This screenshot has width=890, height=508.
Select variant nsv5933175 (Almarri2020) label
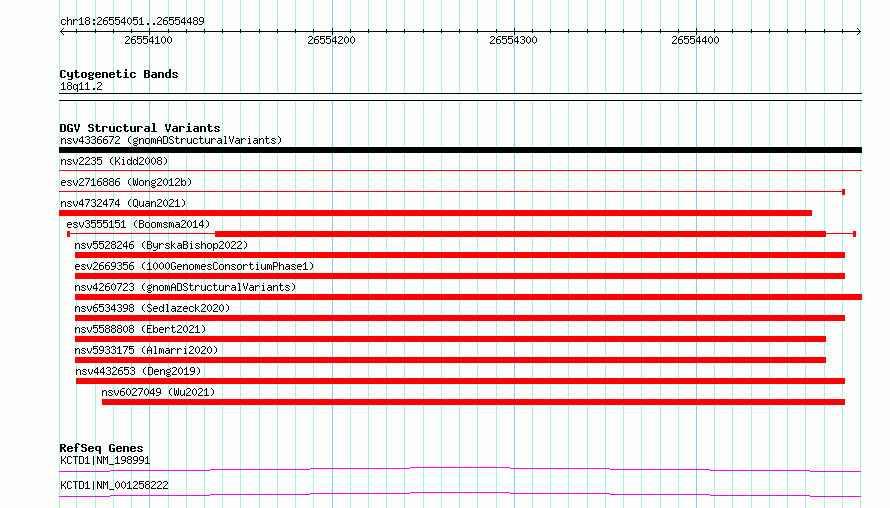[x=146, y=350]
